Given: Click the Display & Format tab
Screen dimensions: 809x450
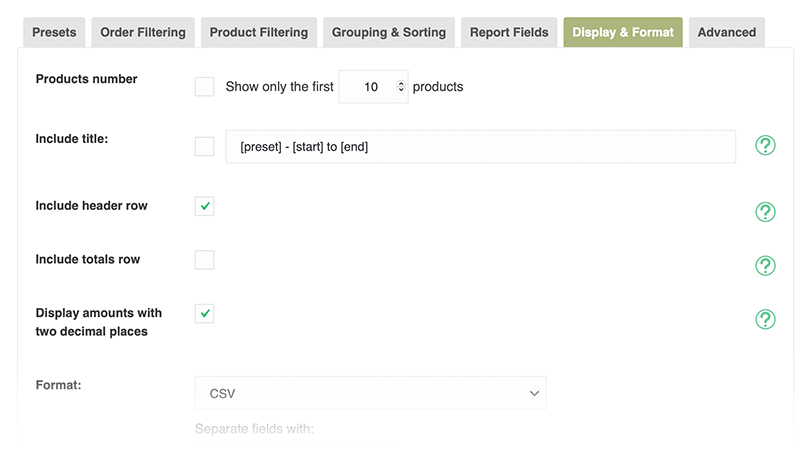Looking at the screenshot, I should (623, 32).
